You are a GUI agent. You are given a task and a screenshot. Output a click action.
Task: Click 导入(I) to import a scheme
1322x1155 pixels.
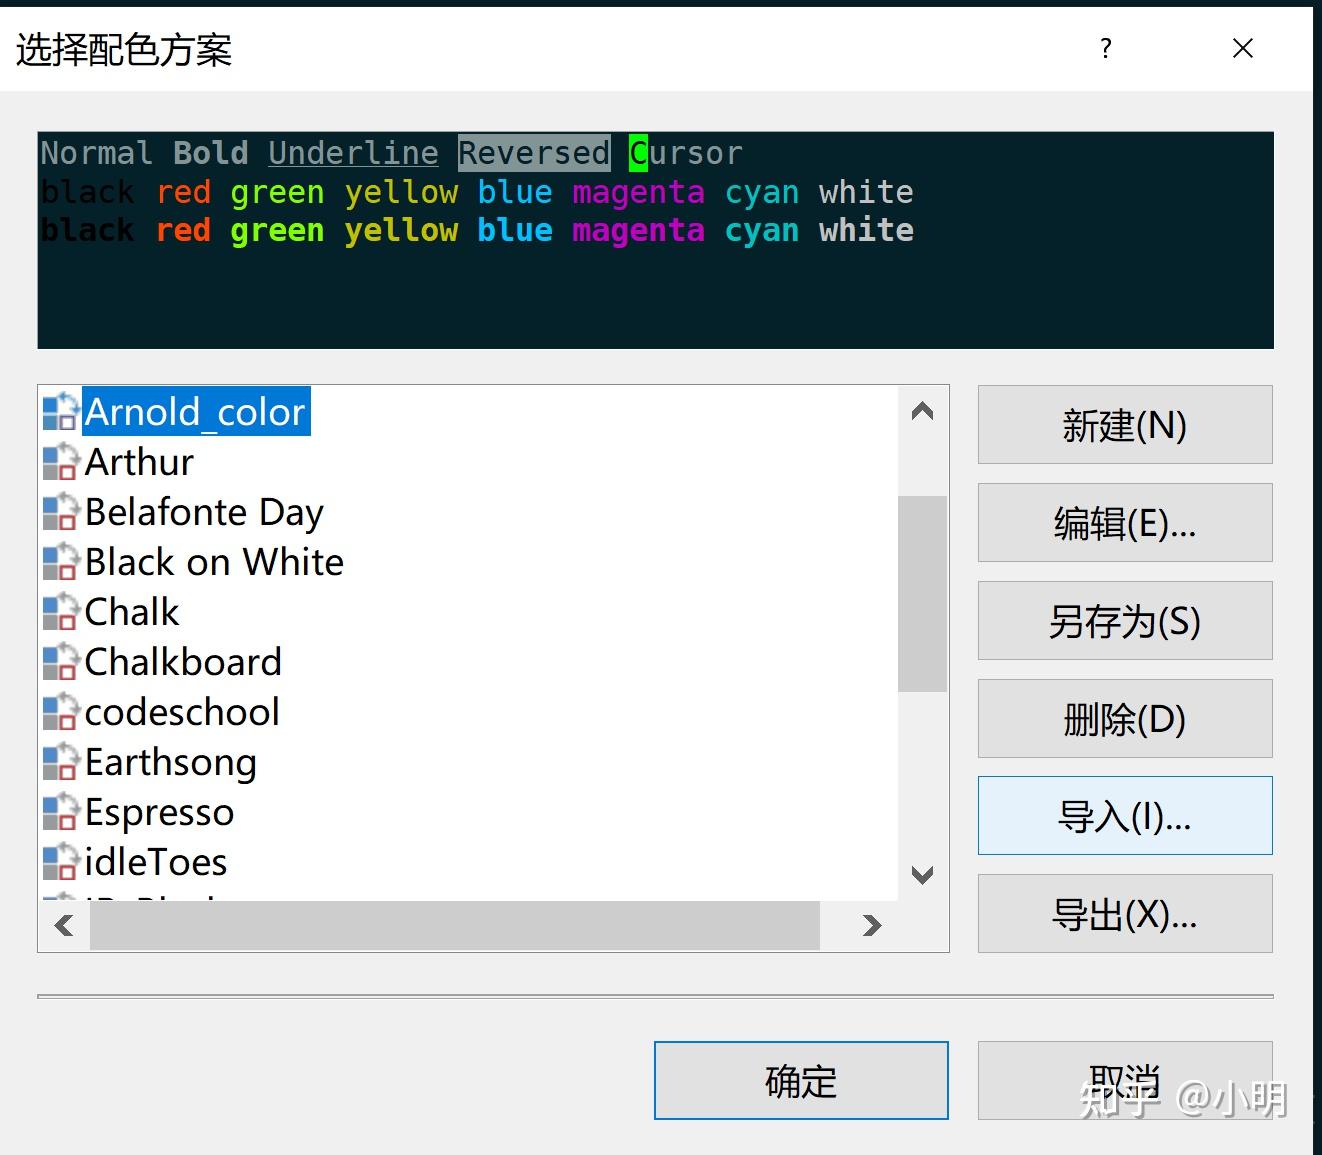pos(1124,815)
